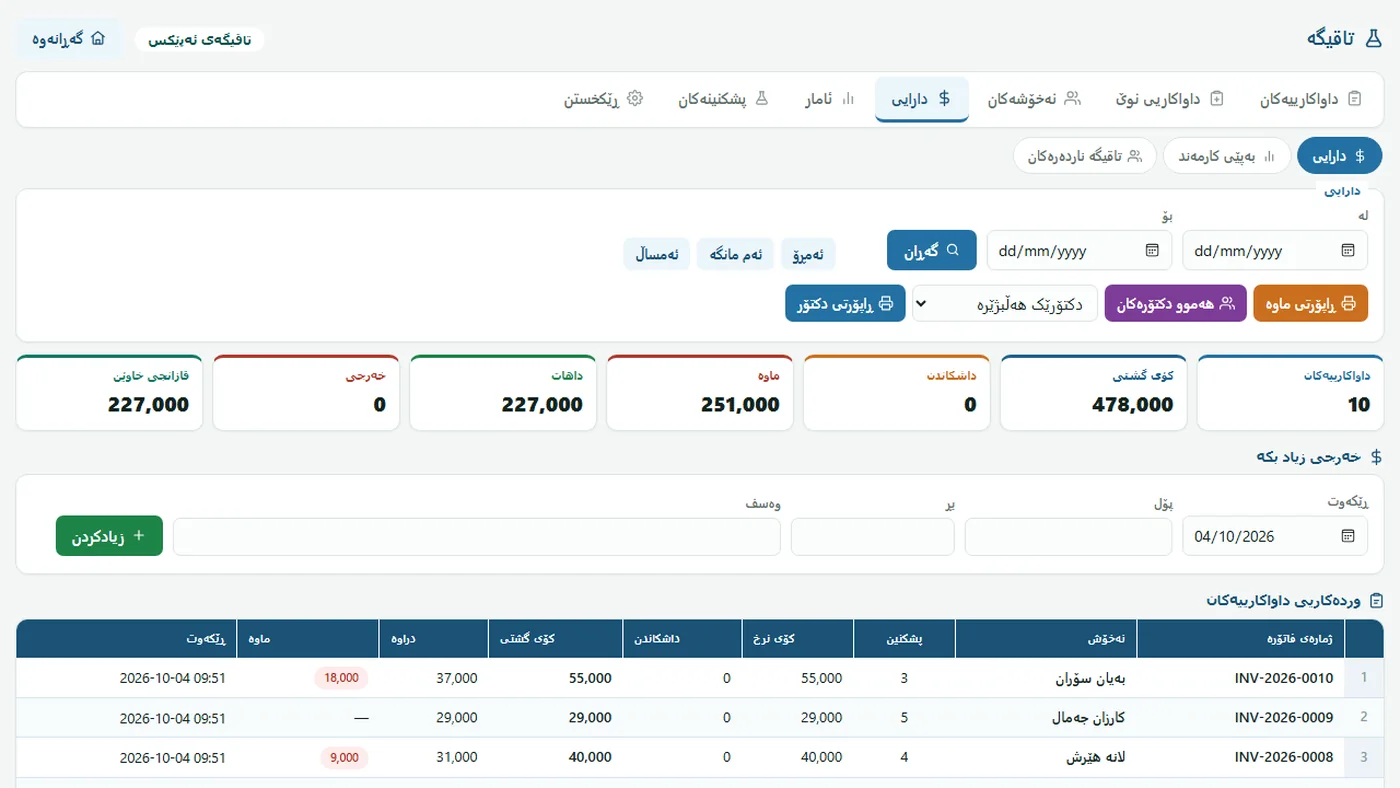Click the plus icon on the زیادکردن button
Screen dimensions: 1400x788
tap(139, 536)
